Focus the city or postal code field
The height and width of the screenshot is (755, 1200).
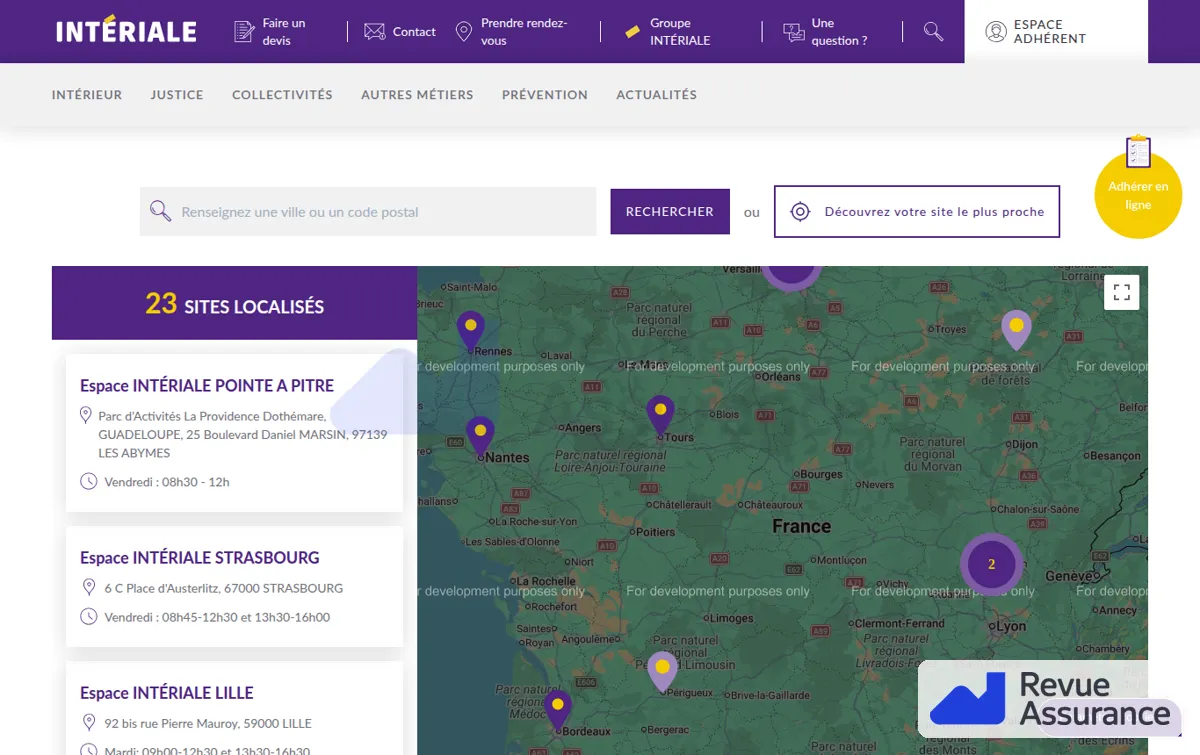pos(368,212)
